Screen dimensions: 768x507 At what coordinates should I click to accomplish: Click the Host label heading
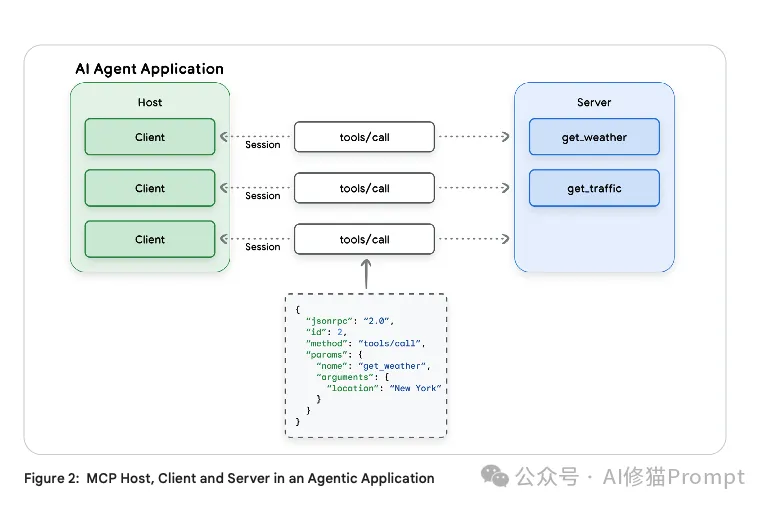150,102
